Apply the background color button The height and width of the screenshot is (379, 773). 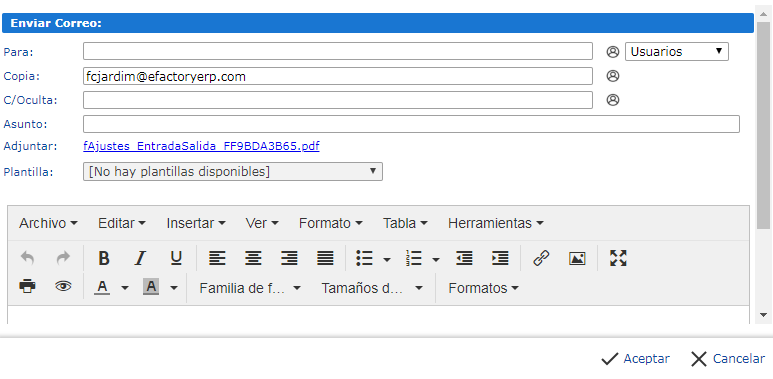click(x=151, y=287)
